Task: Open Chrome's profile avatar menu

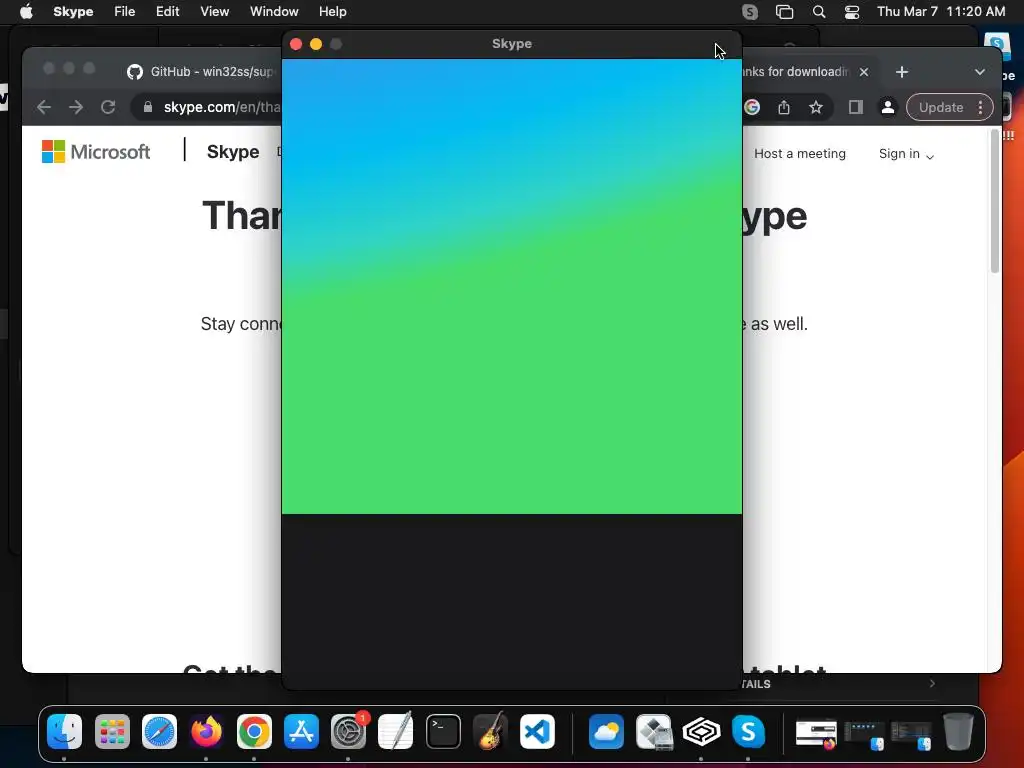Action: coord(888,107)
